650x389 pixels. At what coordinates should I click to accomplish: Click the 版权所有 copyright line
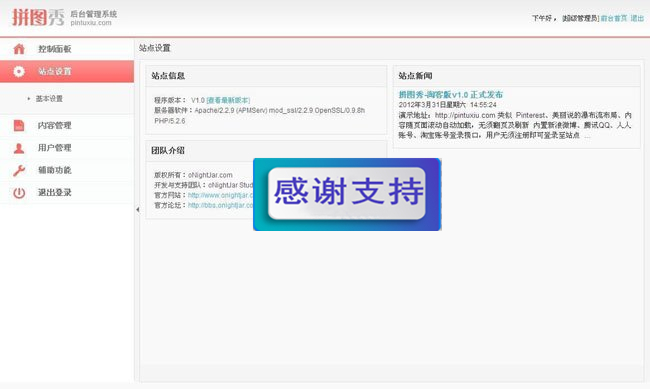(x=193, y=175)
